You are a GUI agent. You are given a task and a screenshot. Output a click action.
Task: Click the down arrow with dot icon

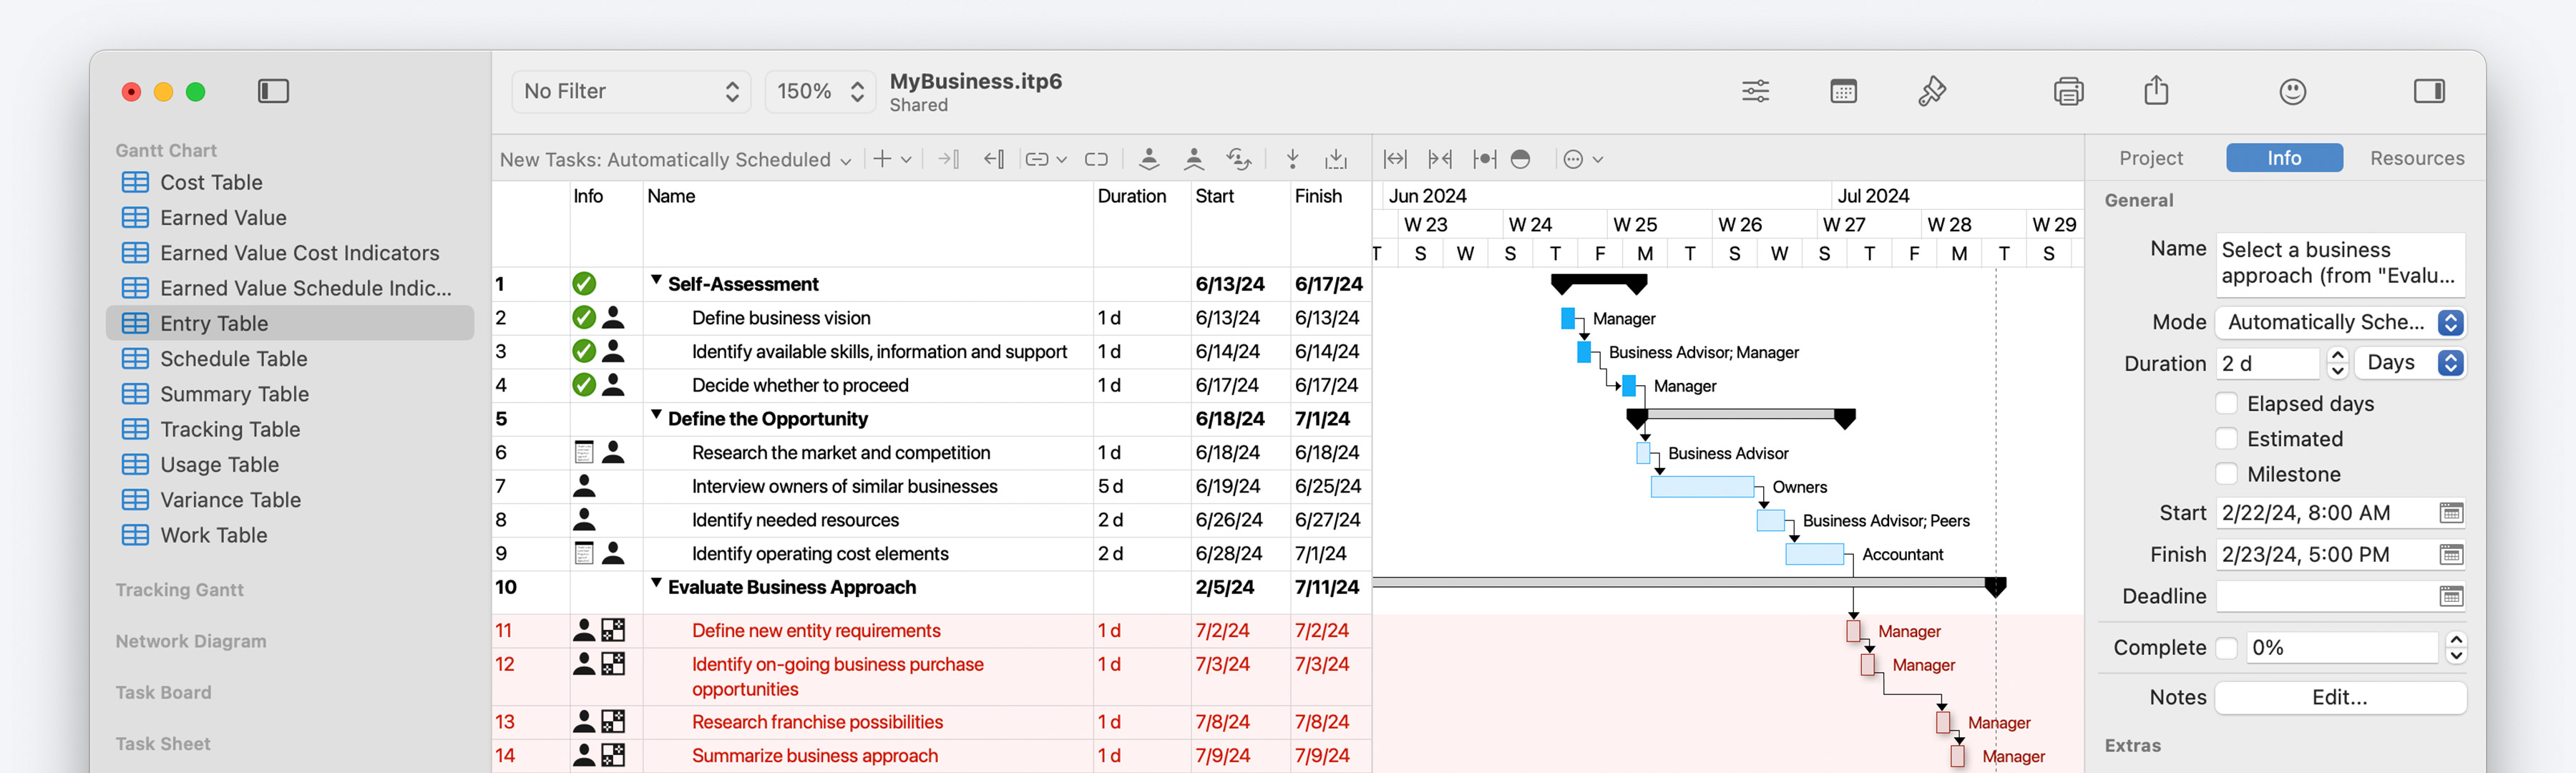(1292, 159)
